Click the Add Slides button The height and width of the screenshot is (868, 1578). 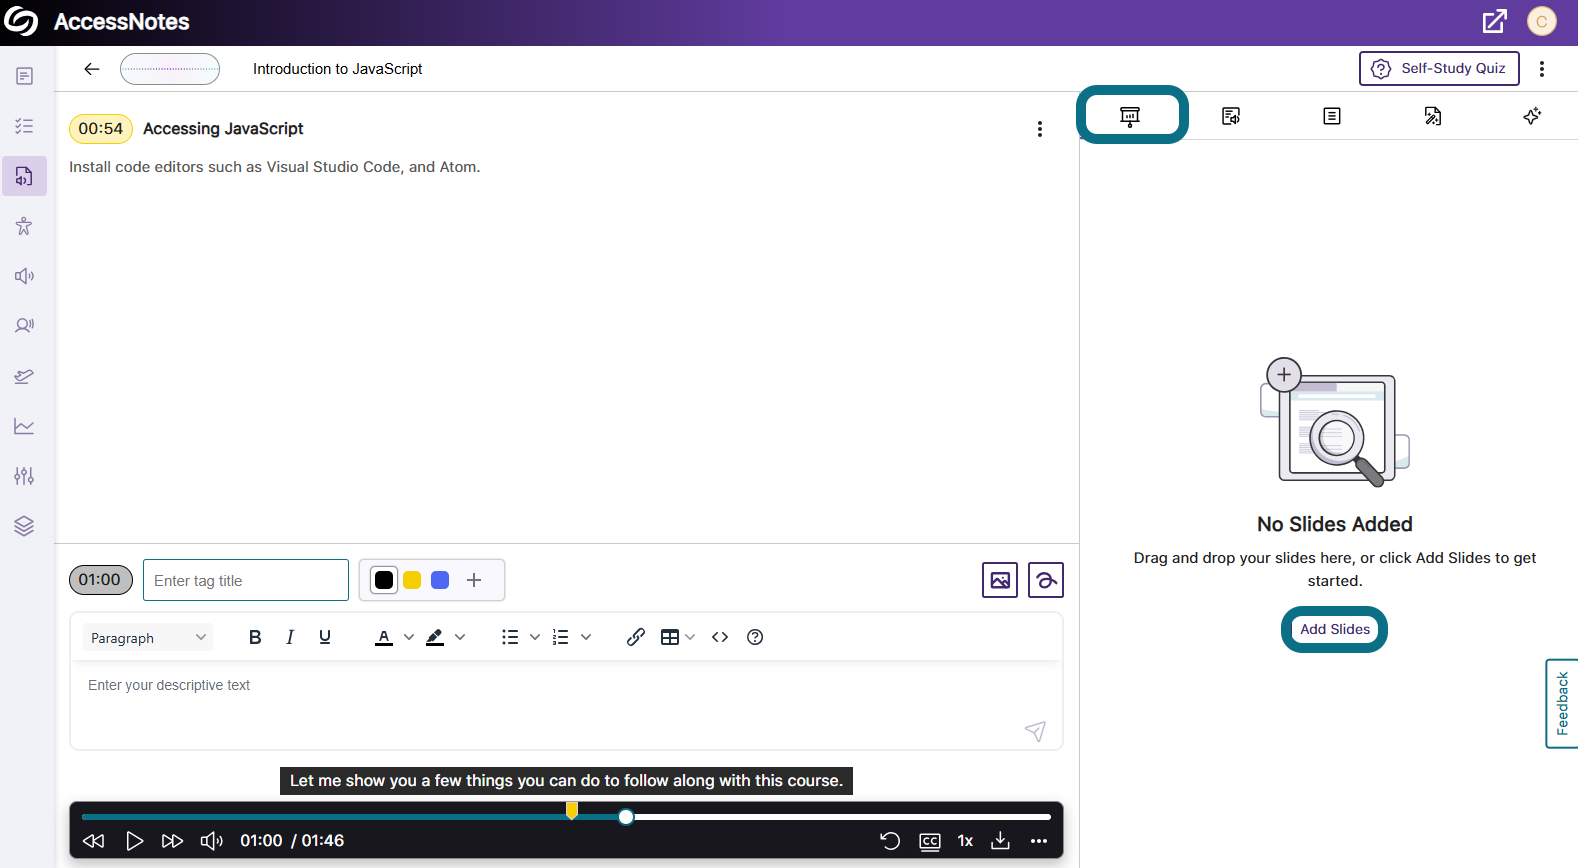(x=1334, y=629)
